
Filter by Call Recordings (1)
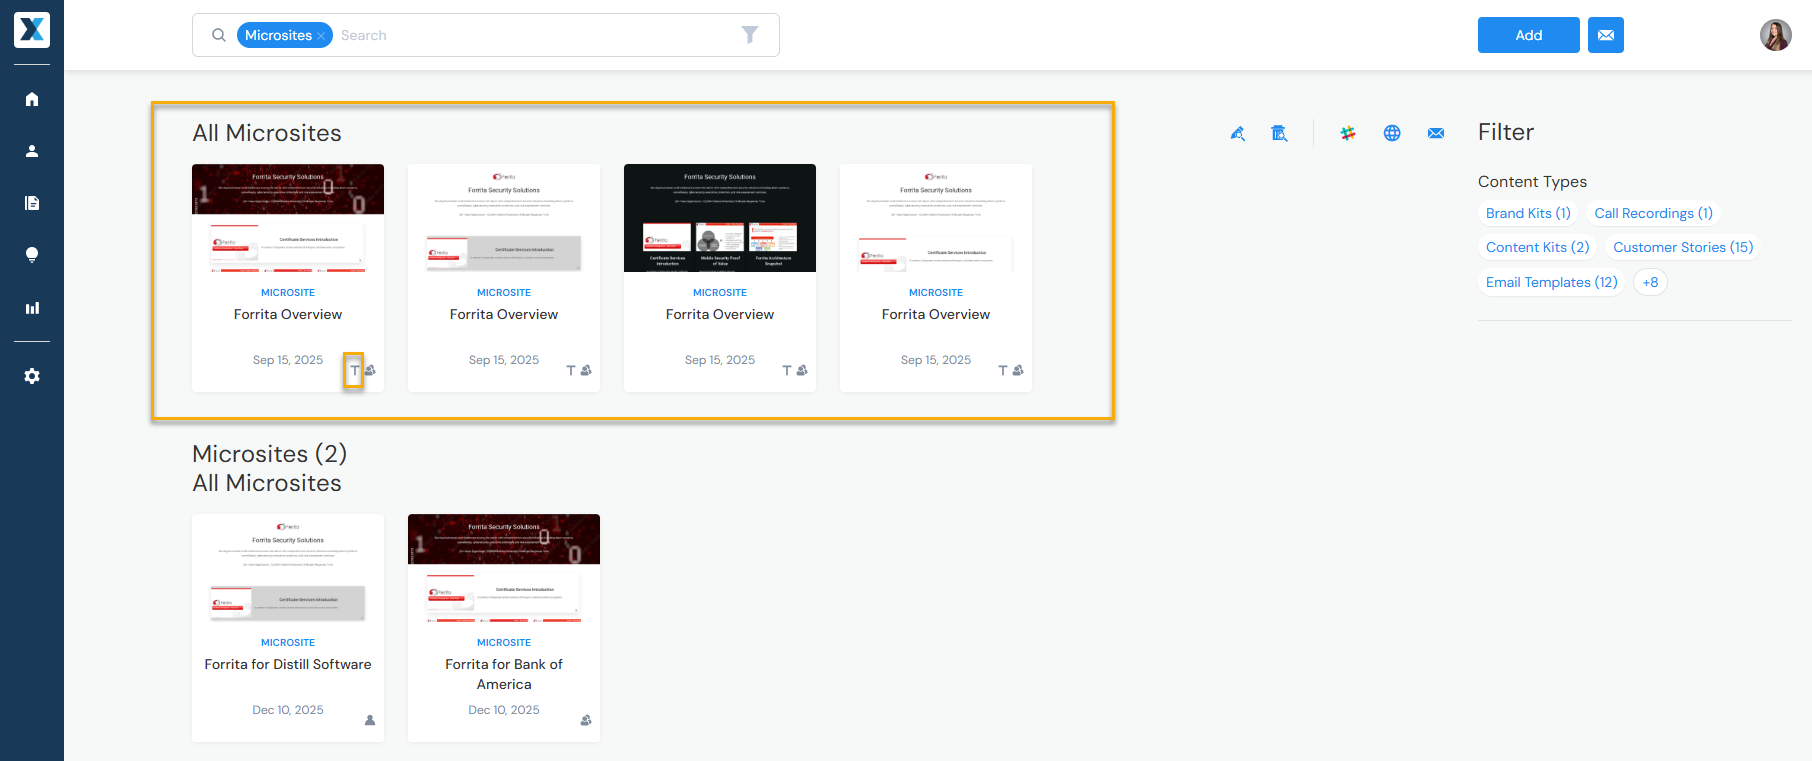[1653, 213]
